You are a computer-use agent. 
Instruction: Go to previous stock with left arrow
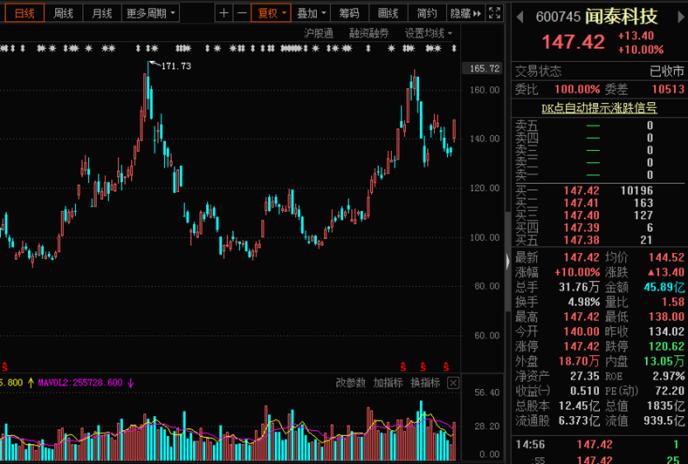520,17
